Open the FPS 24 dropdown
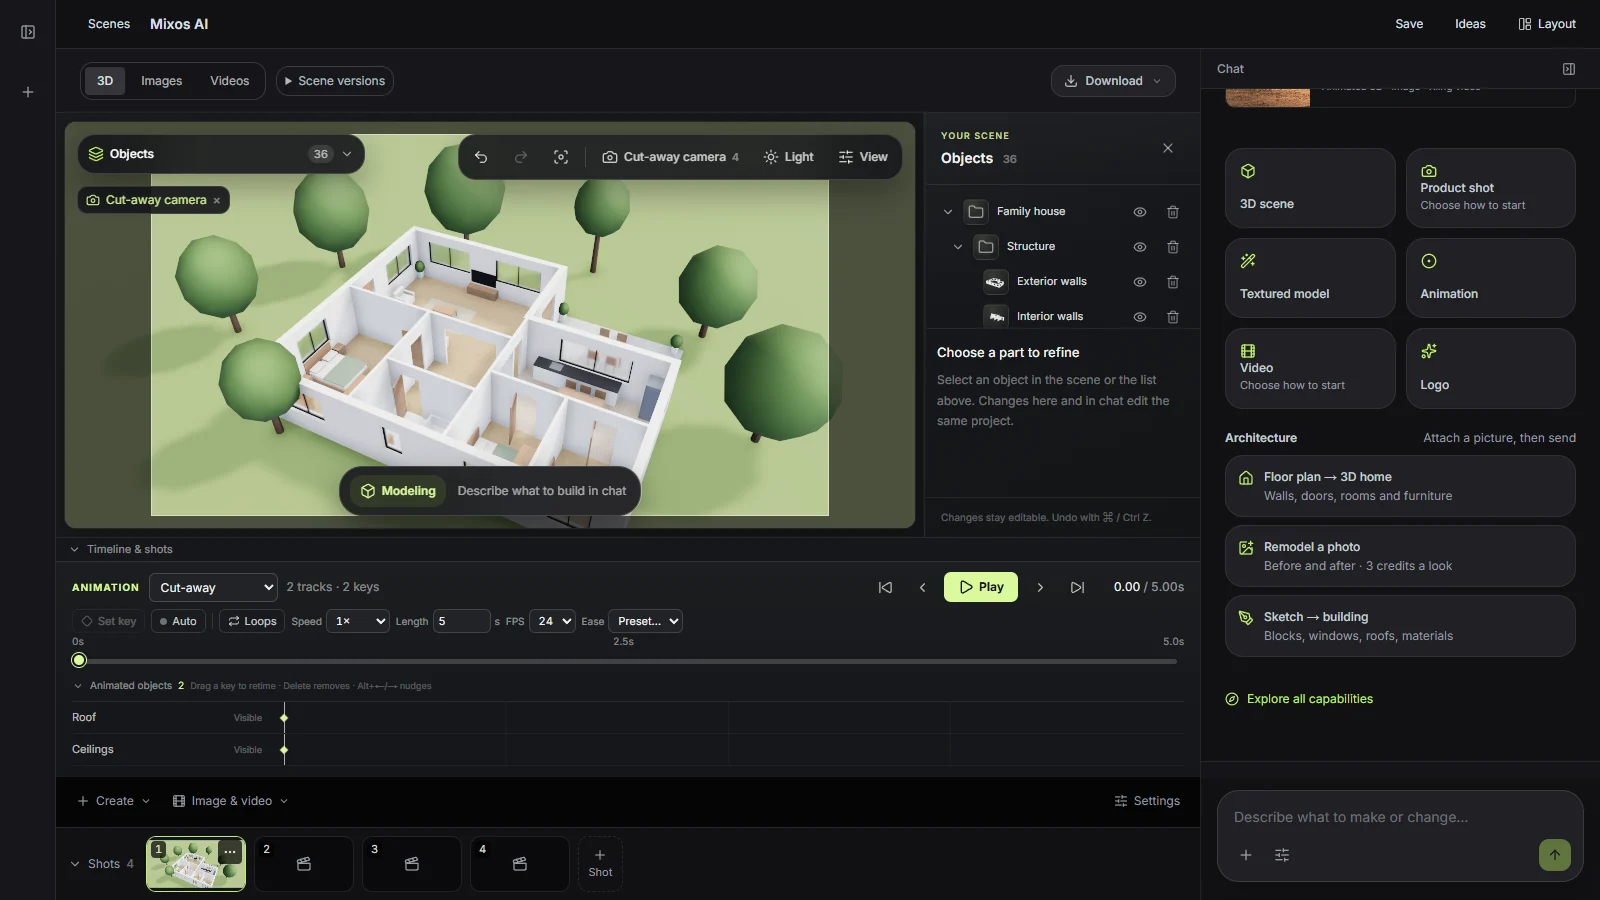1600x900 pixels. 552,621
